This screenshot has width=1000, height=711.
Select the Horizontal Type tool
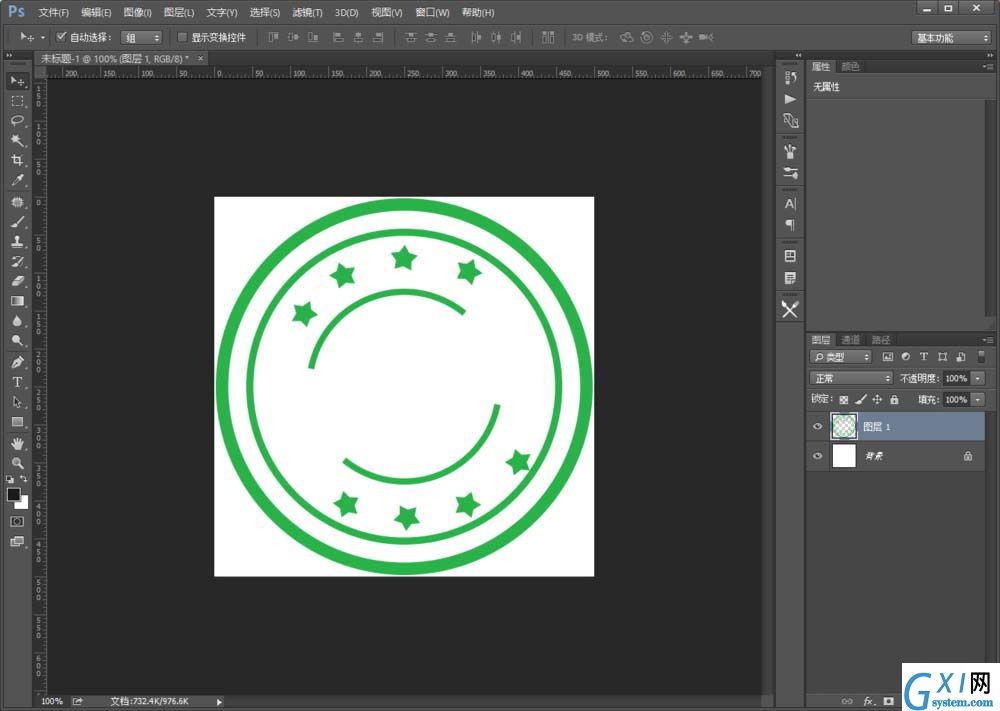[x=17, y=382]
